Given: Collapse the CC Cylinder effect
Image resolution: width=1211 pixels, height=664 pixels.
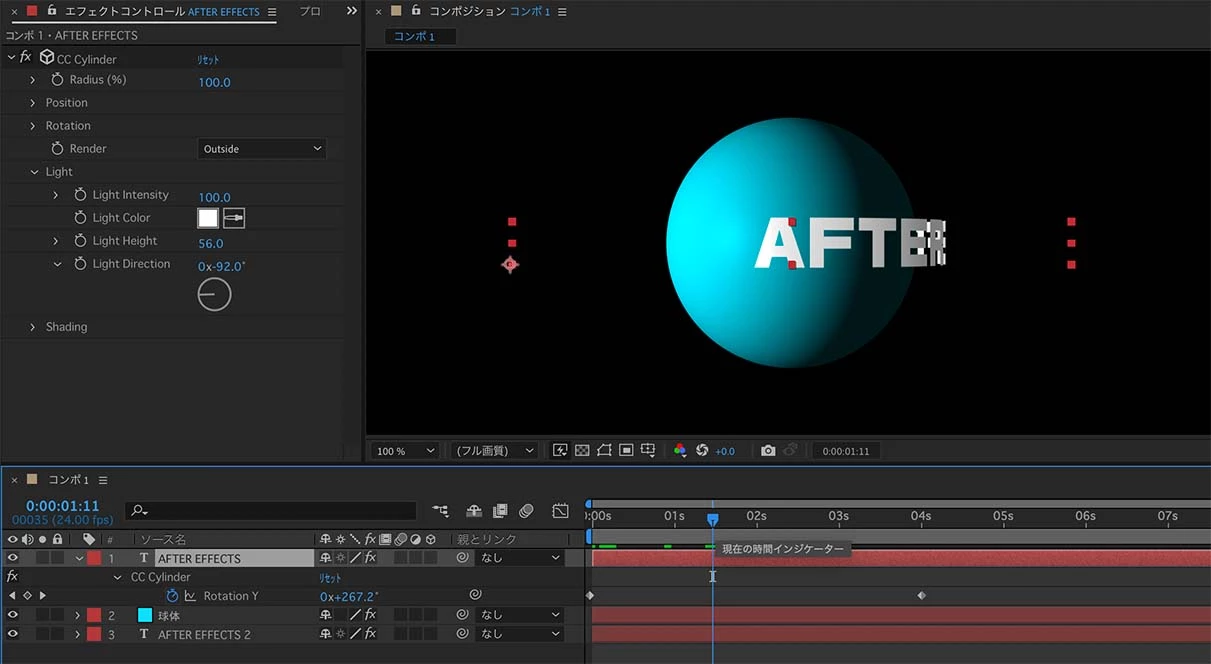Looking at the screenshot, I should [11, 58].
